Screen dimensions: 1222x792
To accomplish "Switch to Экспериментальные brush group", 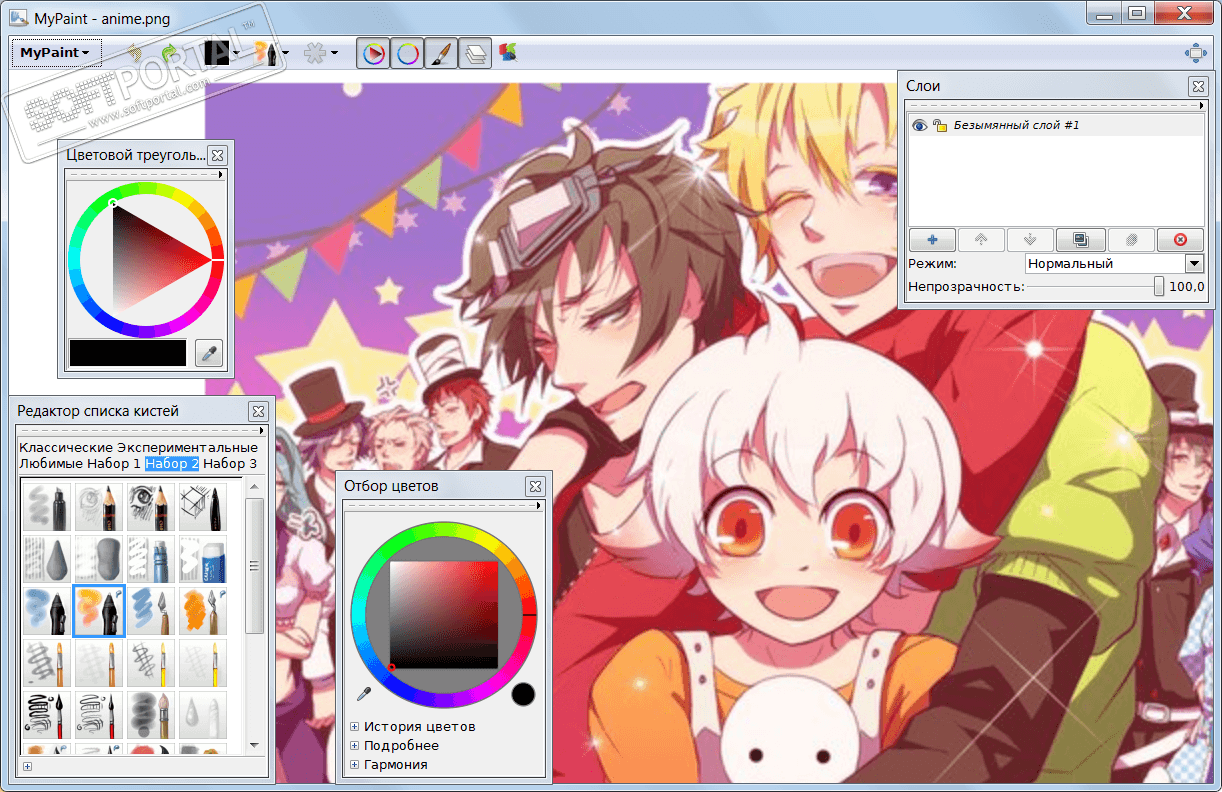I will point(188,447).
